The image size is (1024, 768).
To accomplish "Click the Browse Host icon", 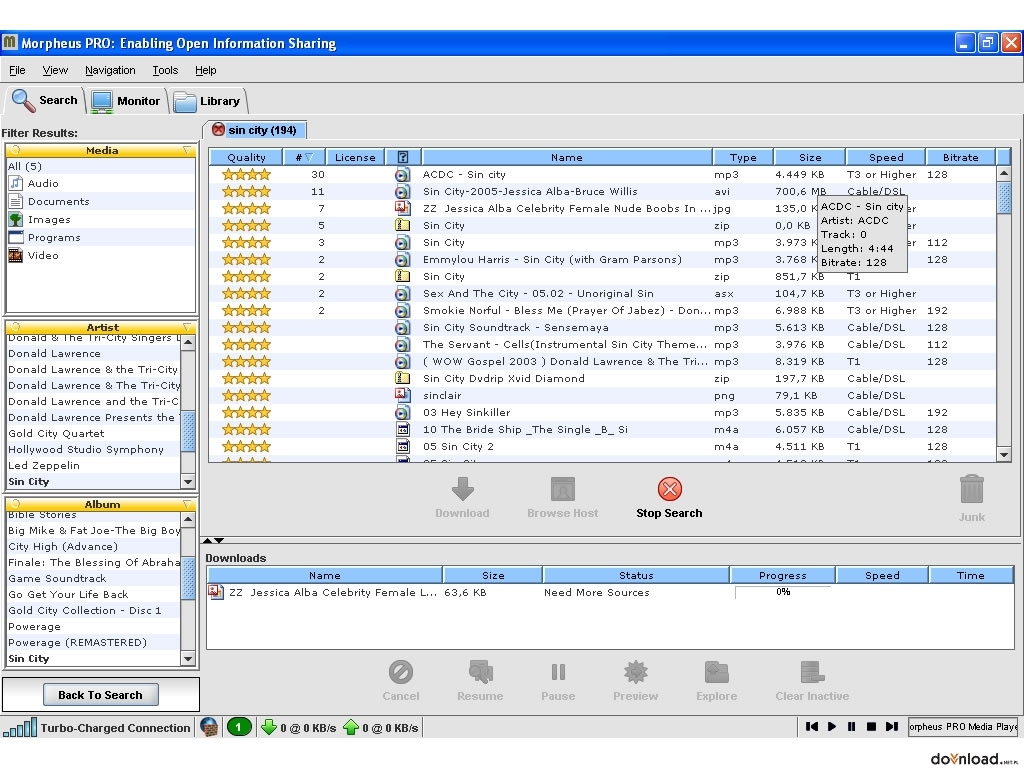I will [562, 488].
